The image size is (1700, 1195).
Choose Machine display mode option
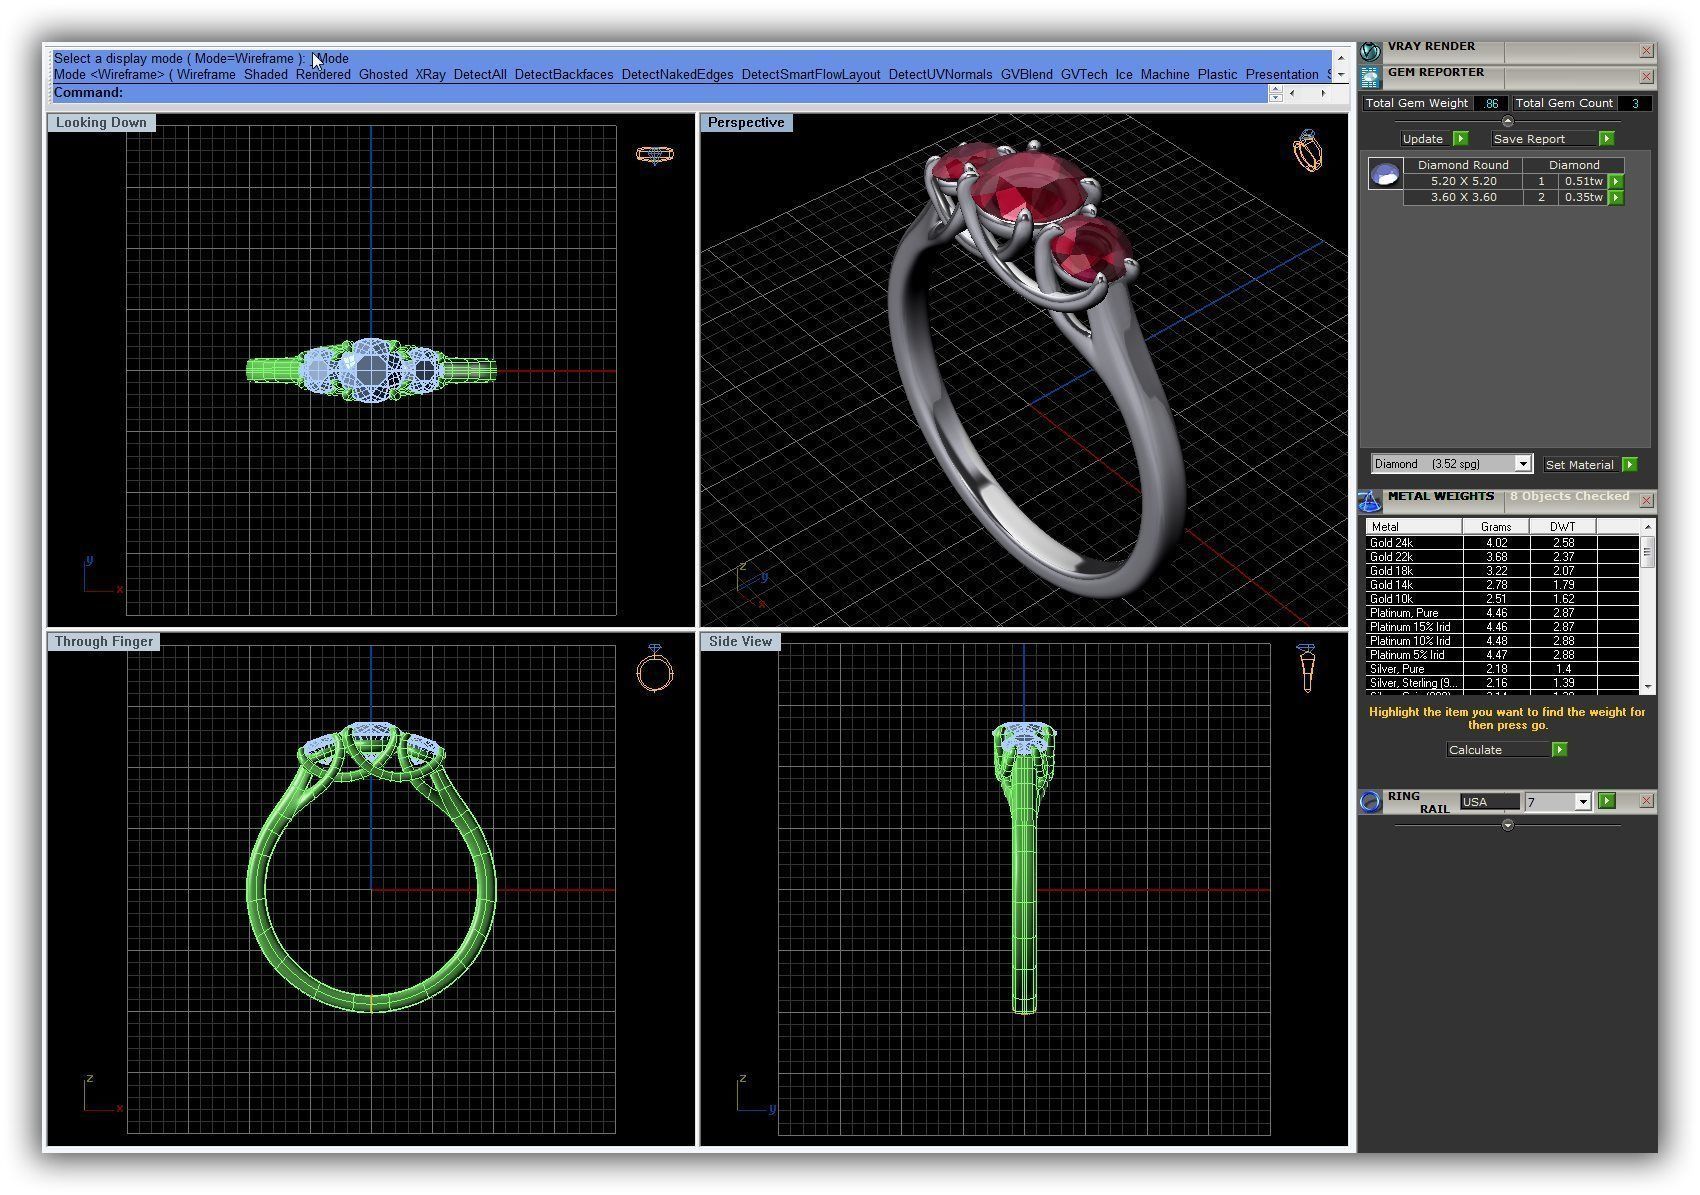1165,74
